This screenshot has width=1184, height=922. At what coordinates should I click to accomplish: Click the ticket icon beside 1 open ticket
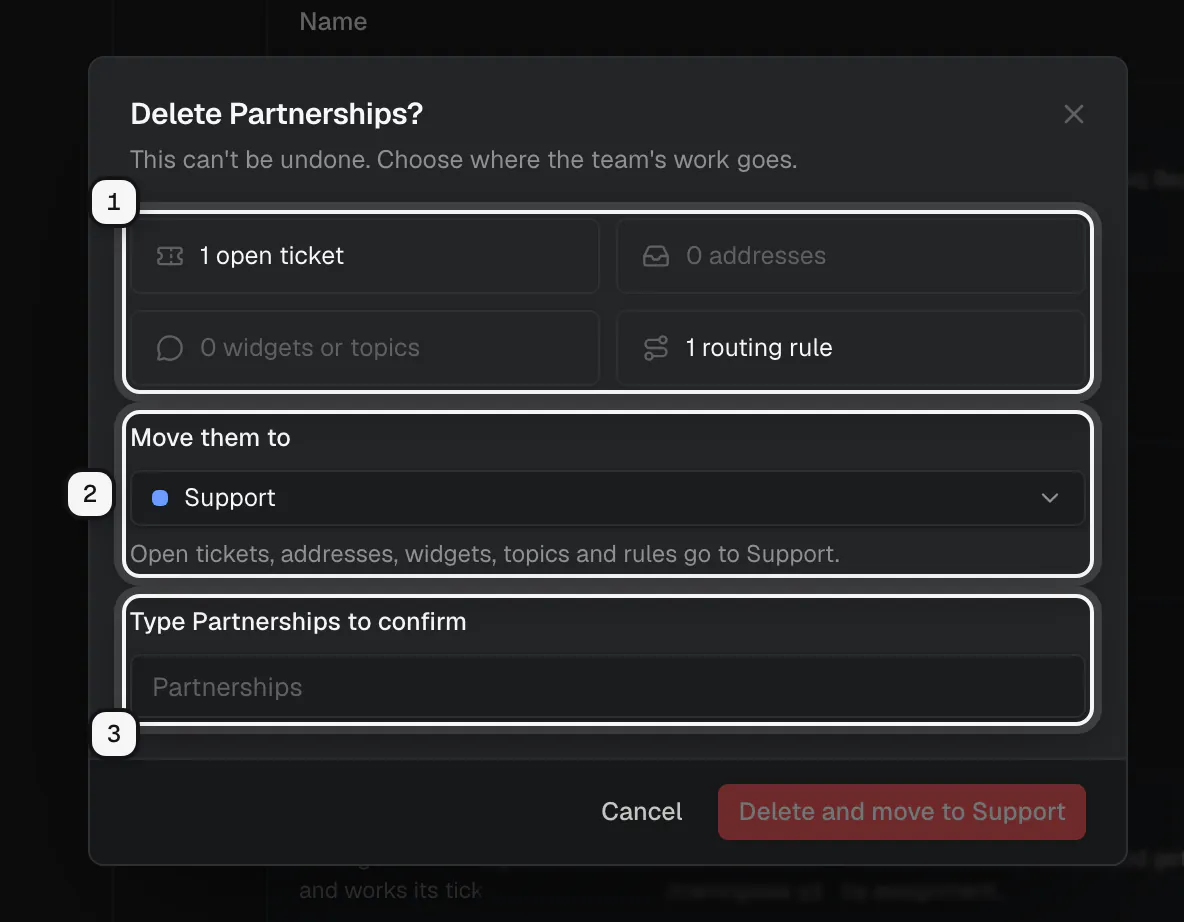click(170, 256)
